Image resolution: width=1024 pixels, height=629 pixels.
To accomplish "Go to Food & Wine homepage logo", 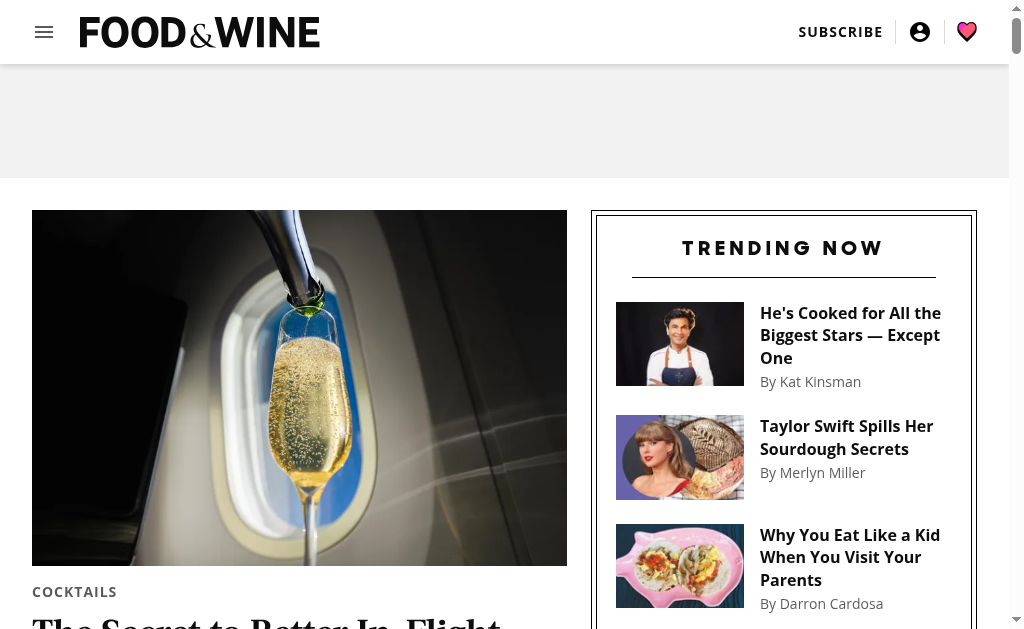I will (x=199, y=33).
